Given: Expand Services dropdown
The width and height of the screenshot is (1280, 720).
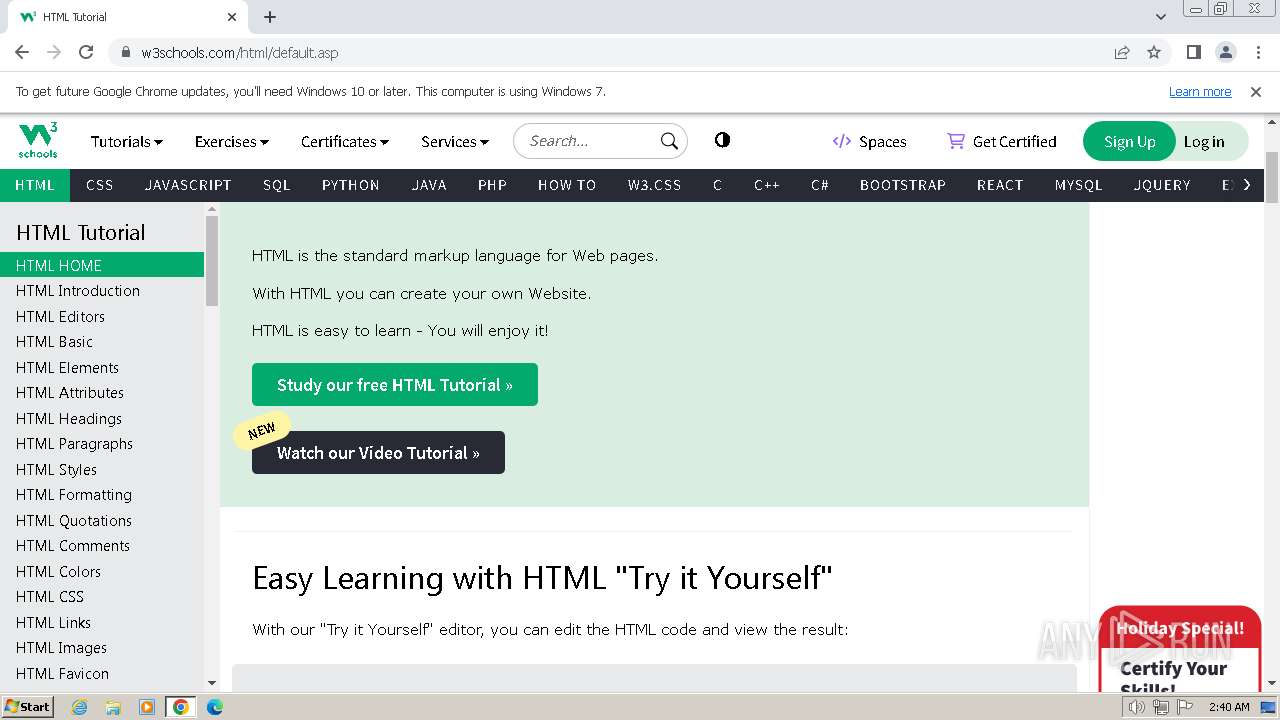Looking at the screenshot, I should [x=455, y=141].
